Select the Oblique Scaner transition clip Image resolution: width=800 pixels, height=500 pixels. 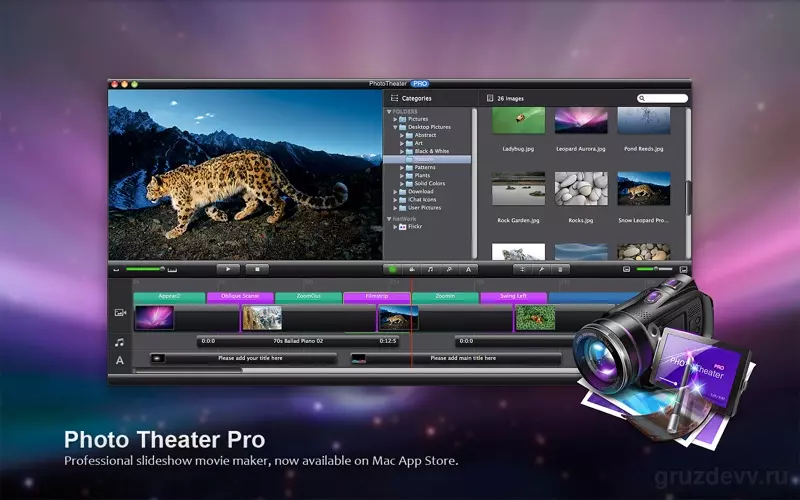(240, 297)
